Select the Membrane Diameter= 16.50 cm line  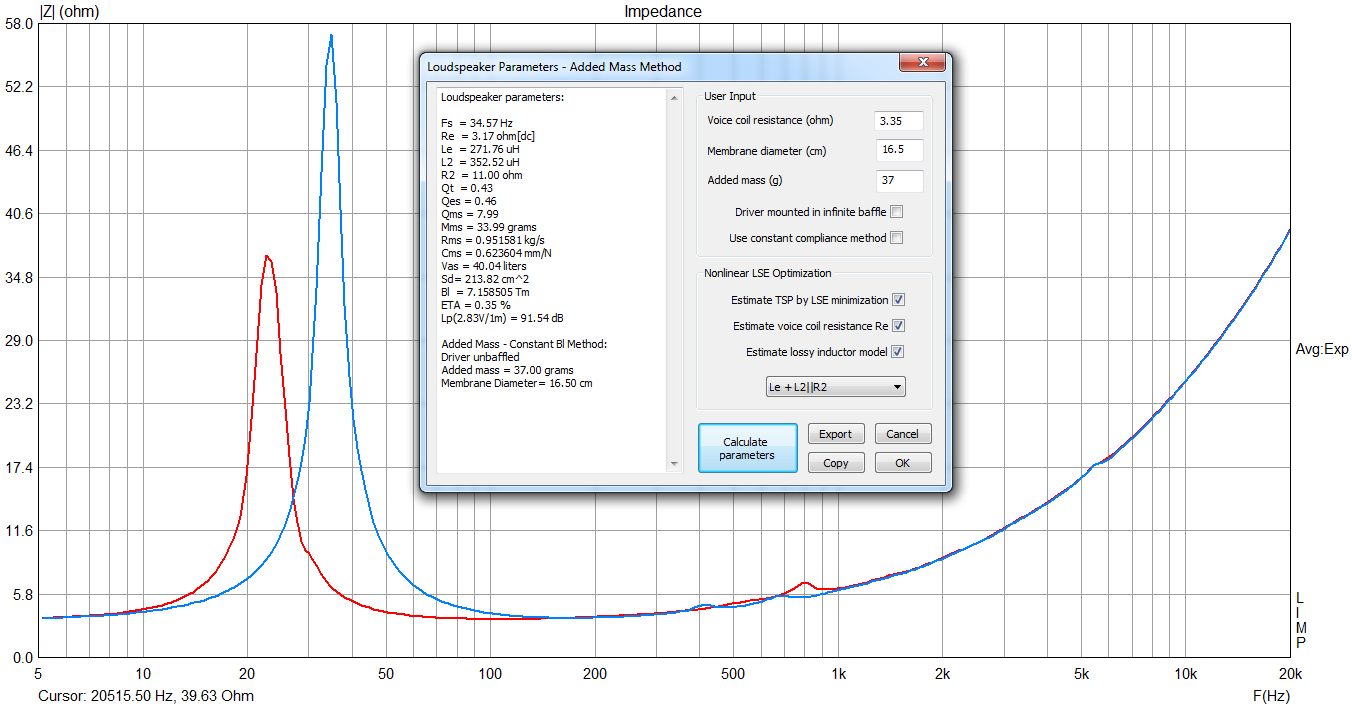pos(517,383)
